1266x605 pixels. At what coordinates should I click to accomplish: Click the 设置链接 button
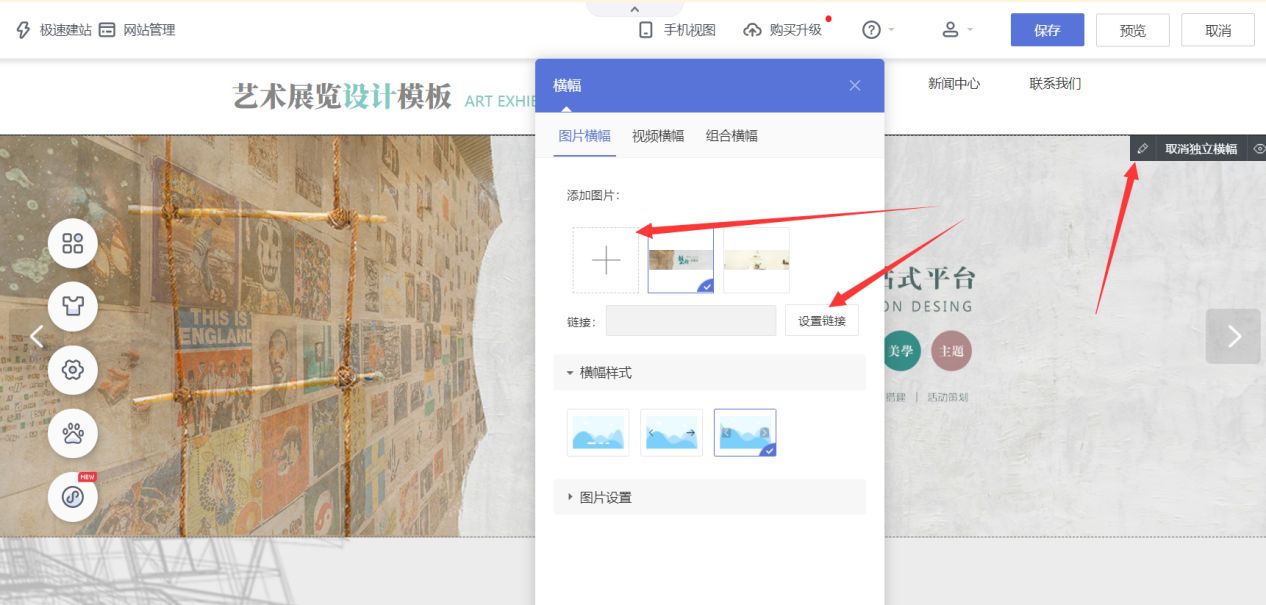coord(822,321)
